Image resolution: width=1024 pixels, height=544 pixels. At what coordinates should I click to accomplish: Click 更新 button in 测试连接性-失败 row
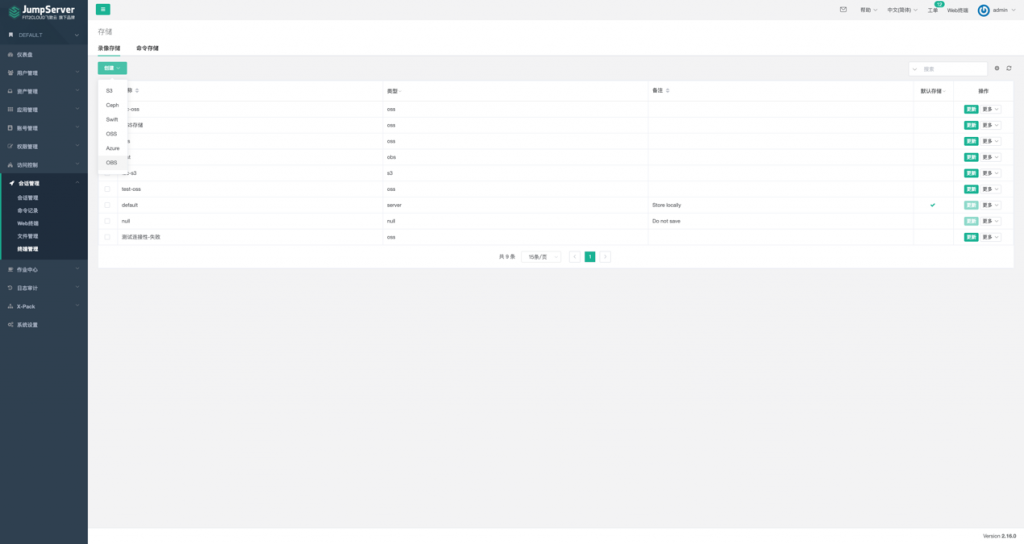click(x=971, y=237)
